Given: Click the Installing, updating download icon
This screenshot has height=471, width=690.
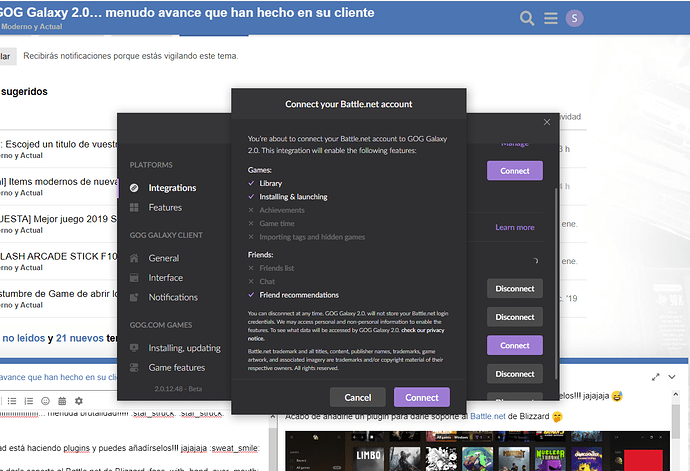Looking at the screenshot, I should tap(134, 348).
